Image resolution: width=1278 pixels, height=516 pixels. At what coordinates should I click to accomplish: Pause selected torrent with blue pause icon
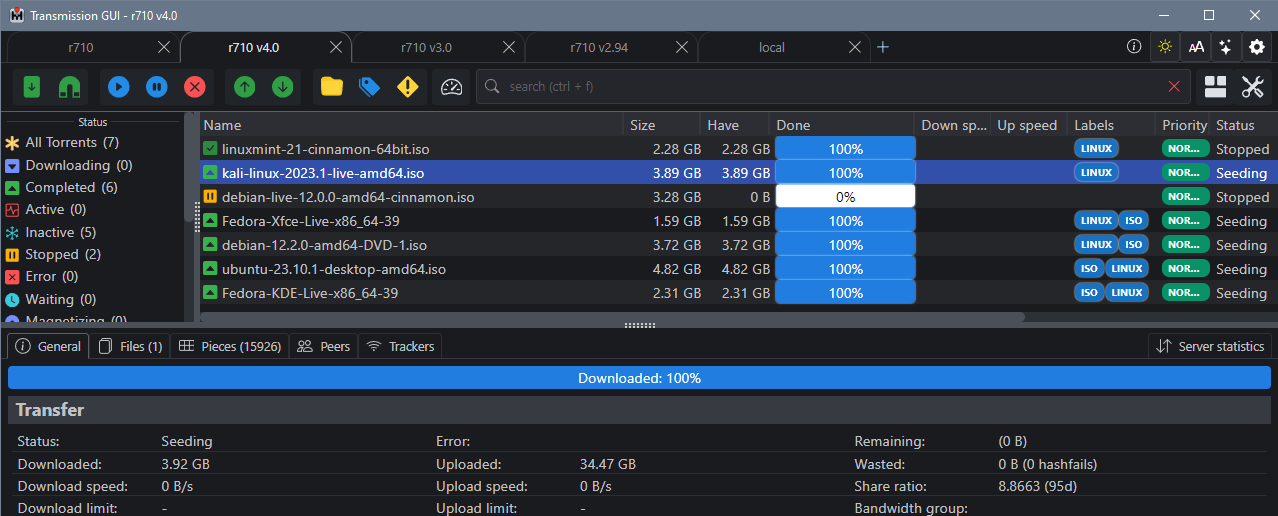[157, 87]
